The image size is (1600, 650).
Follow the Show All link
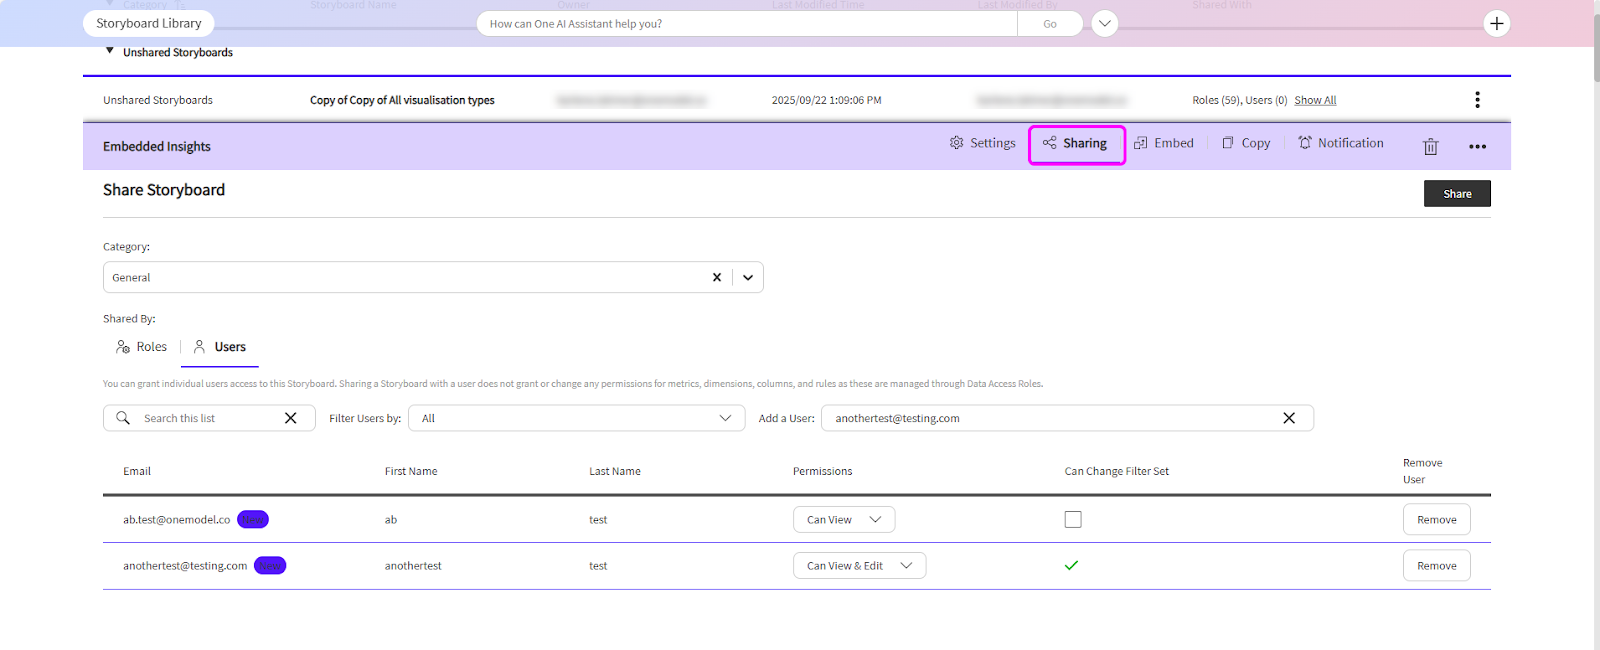click(x=1315, y=100)
